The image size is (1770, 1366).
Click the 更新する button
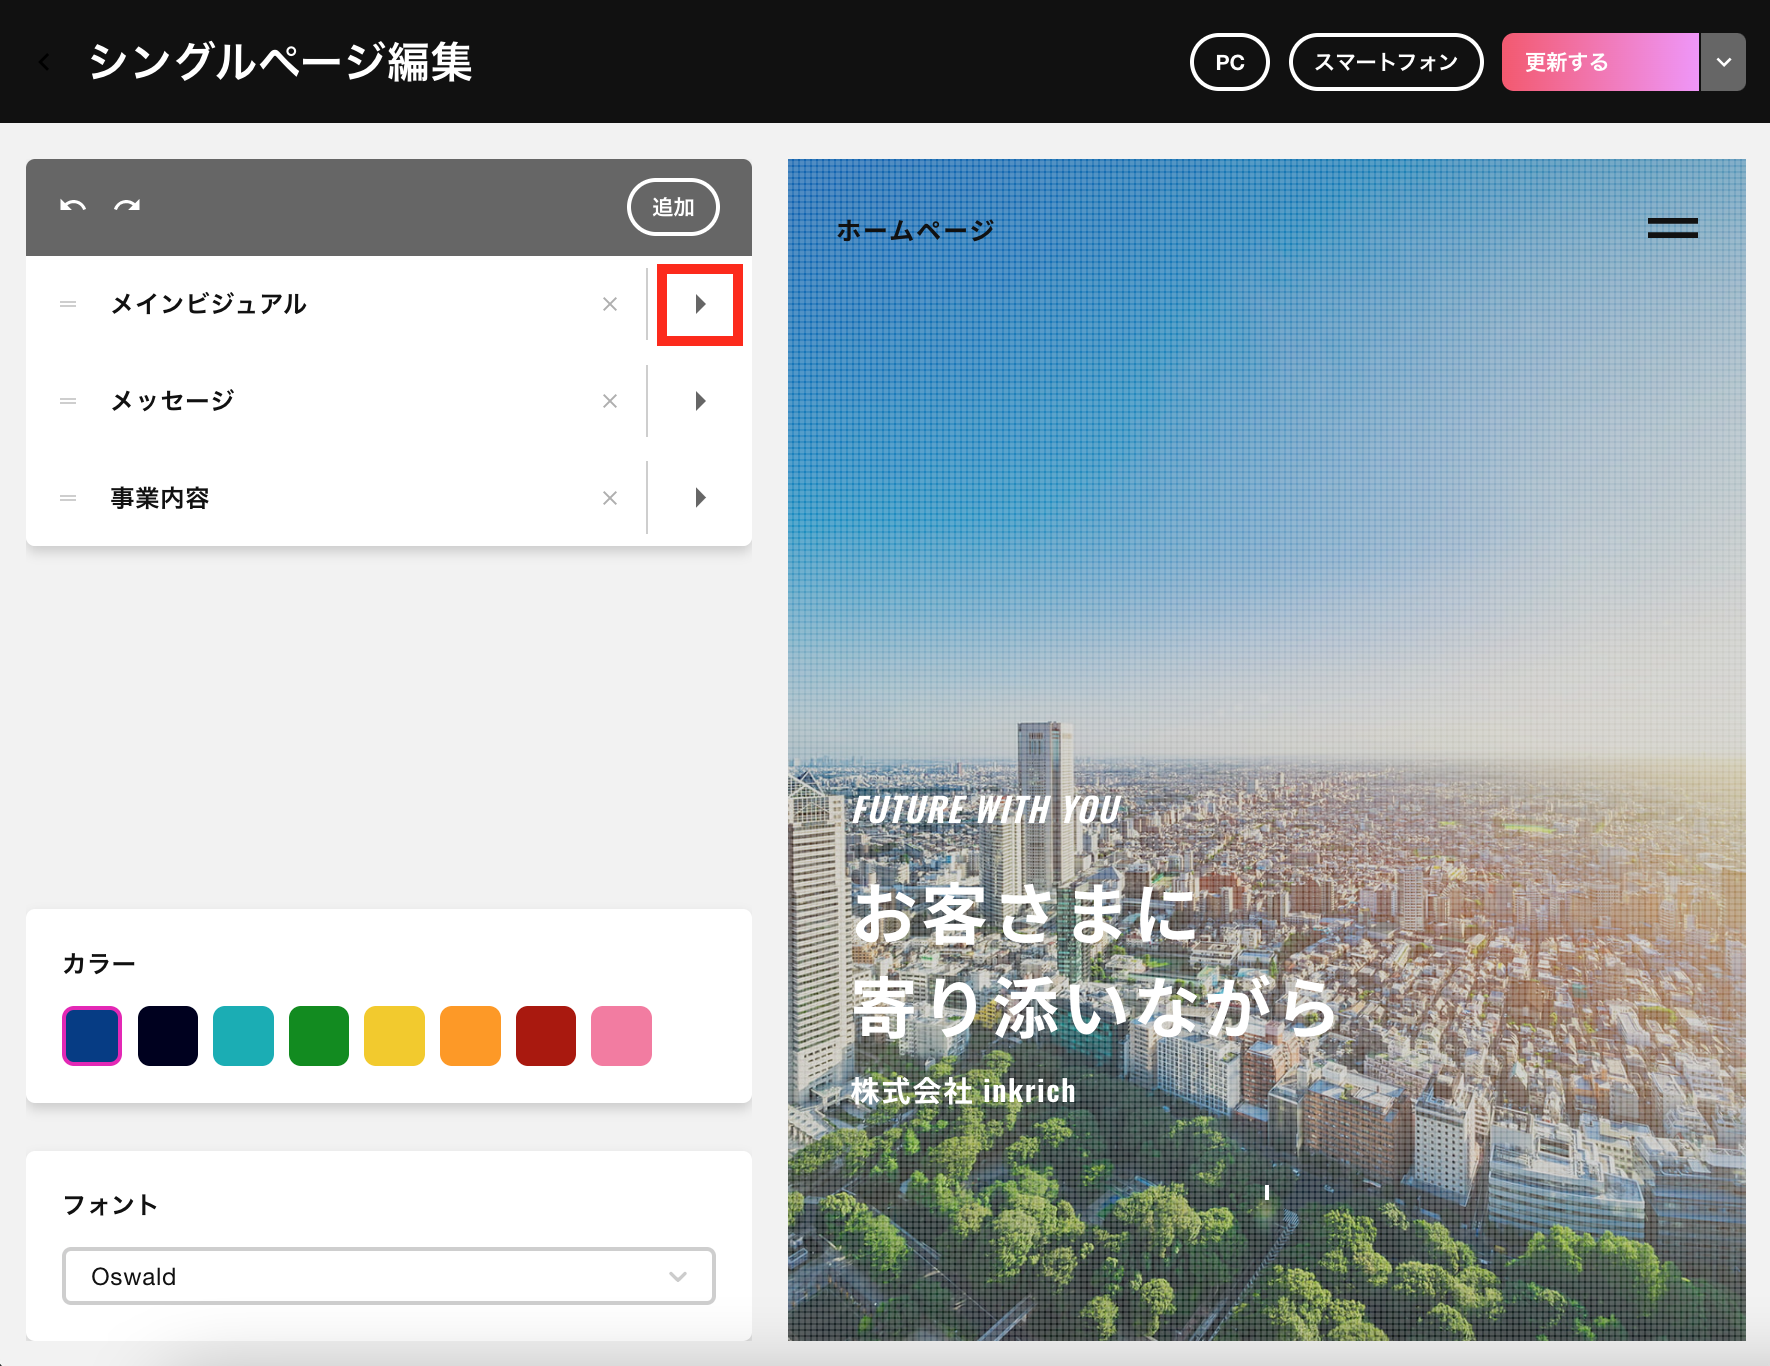click(1600, 62)
